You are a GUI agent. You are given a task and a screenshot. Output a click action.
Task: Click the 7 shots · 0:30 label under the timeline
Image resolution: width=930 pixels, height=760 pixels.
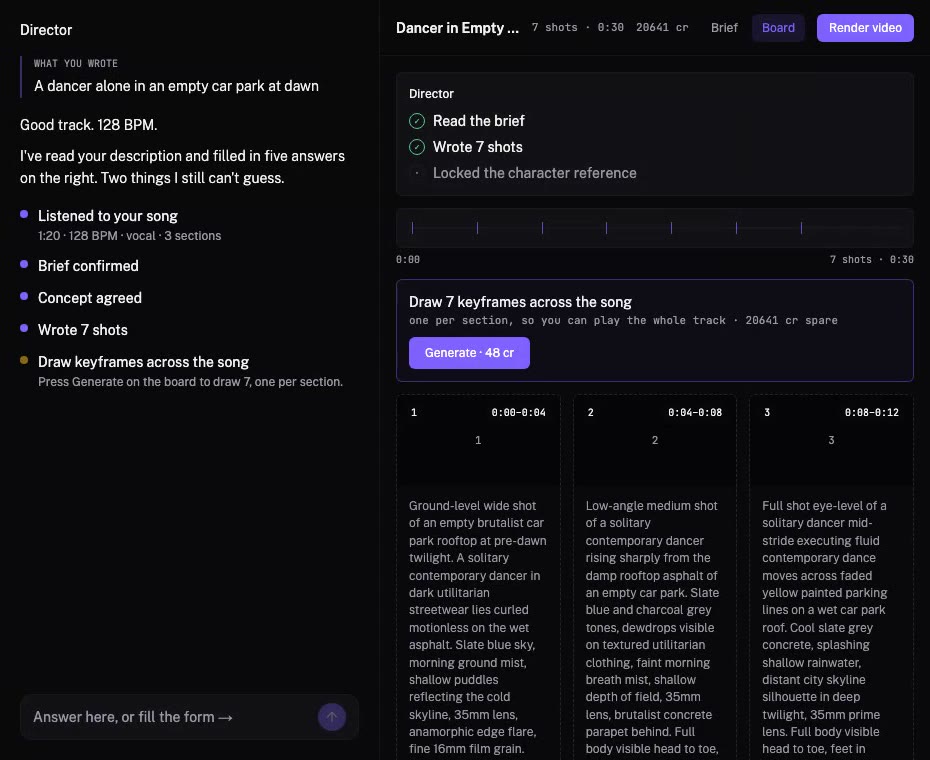pyautogui.click(x=871, y=259)
